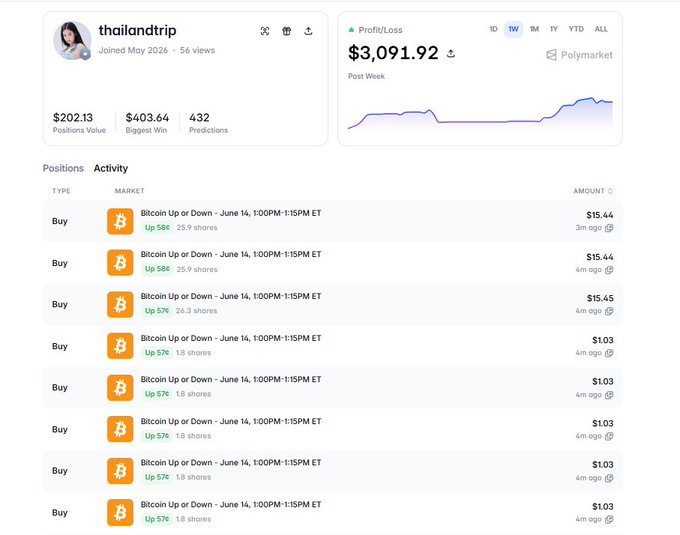The image size is (680, 535).
Task: Click the MARKET column header
Action: point(129,191)
